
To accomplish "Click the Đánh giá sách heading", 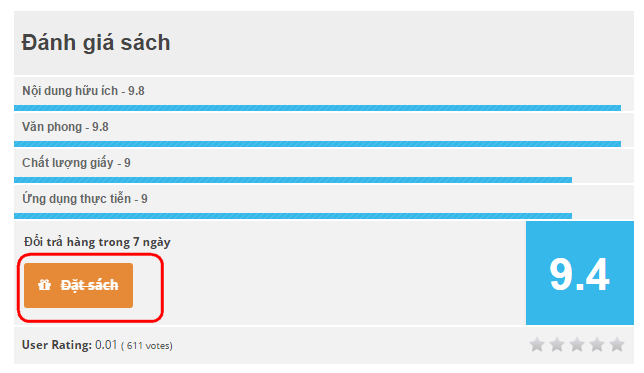I will [x=96, y=43].
